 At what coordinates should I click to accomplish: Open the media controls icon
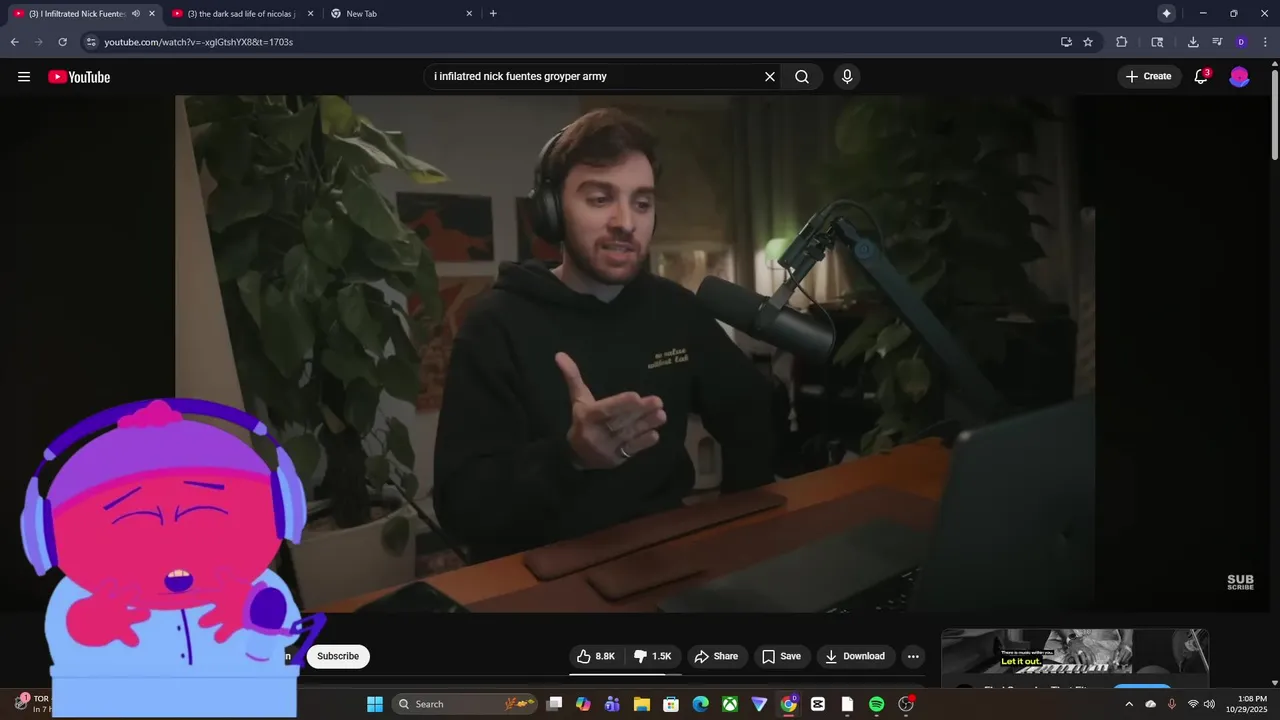1217,42
